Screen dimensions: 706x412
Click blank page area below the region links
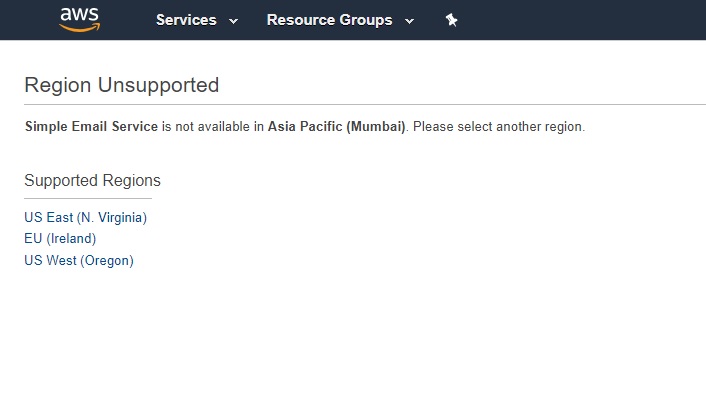tap(350, 340)
